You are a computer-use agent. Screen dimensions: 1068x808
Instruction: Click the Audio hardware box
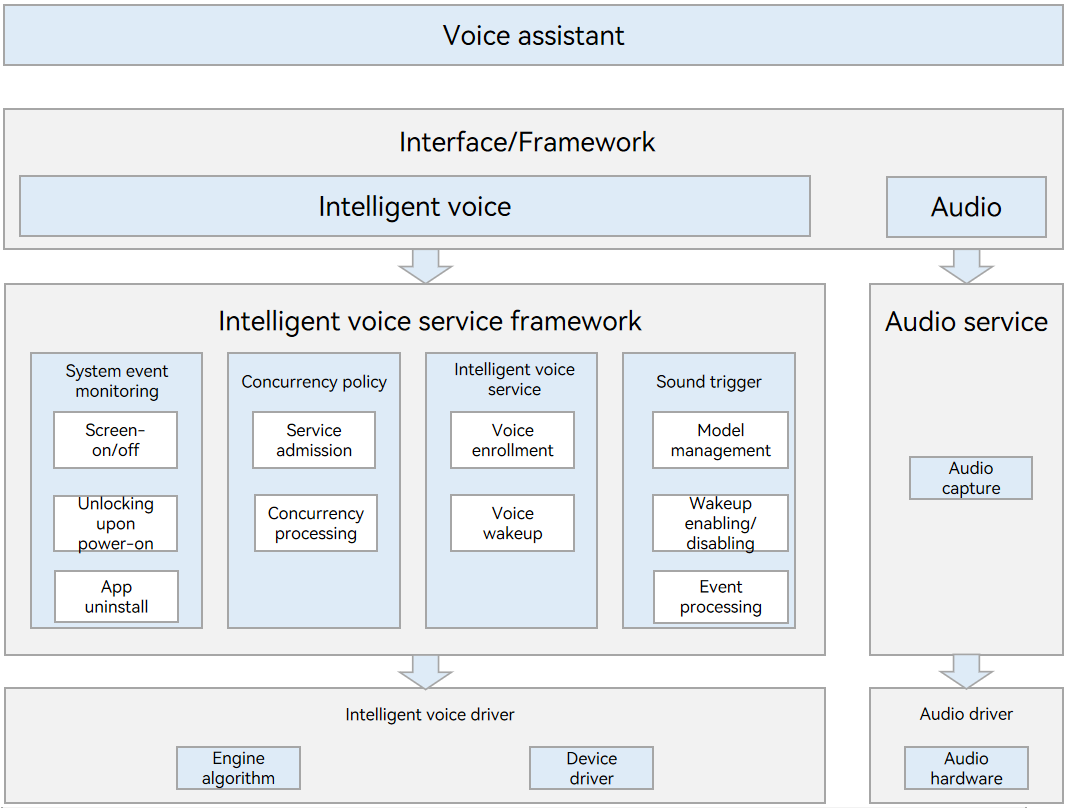tap(966, 768)
